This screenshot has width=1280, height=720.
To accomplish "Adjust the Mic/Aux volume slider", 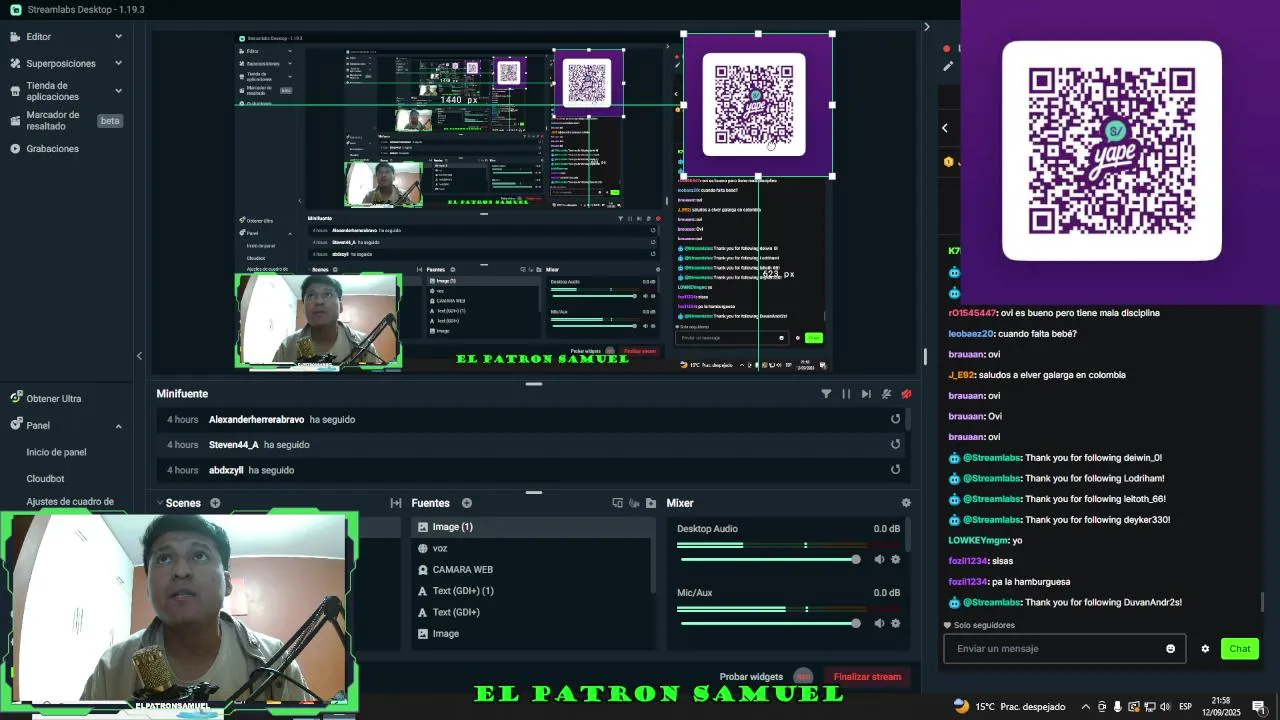I will pyautogui.click(x=769, y=623).
